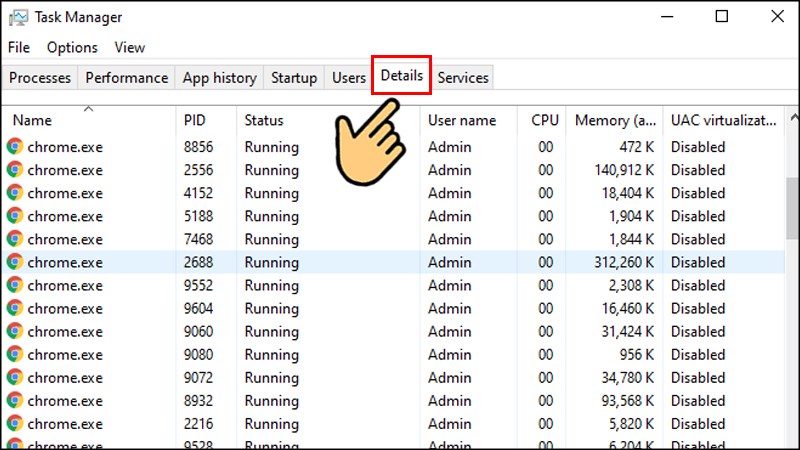Switch to the Services tab

tap(463, 78)
